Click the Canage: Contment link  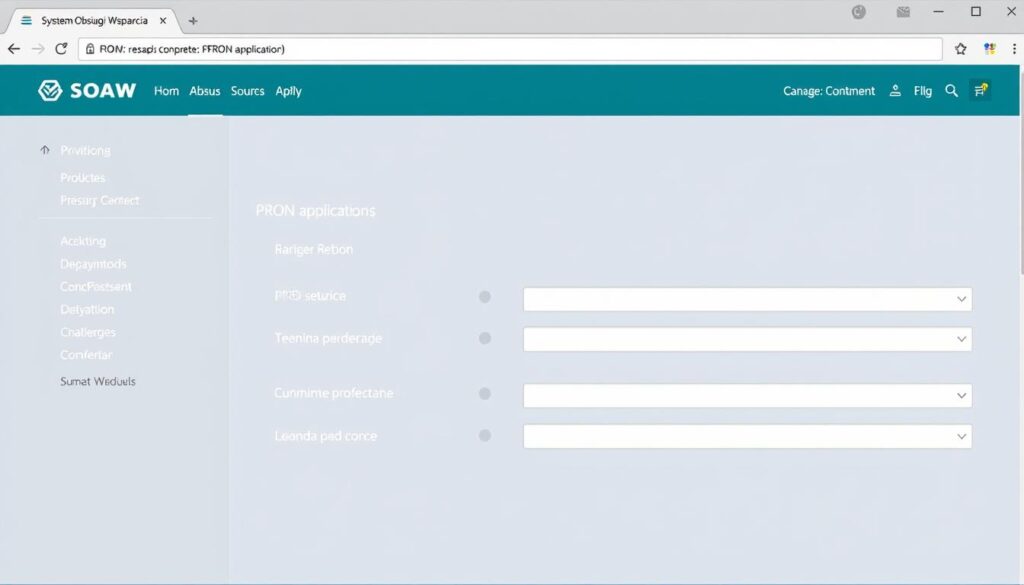click(828, 90)
